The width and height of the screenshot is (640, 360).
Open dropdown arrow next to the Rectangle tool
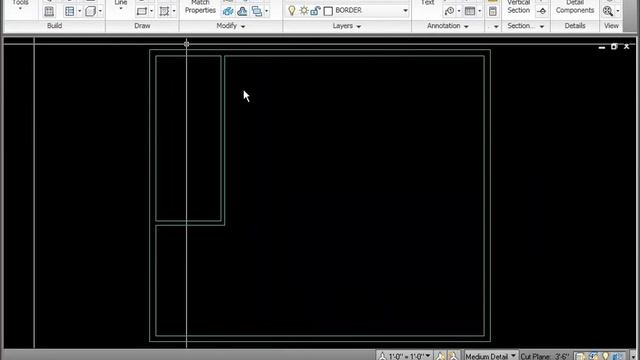pos(151,11)
